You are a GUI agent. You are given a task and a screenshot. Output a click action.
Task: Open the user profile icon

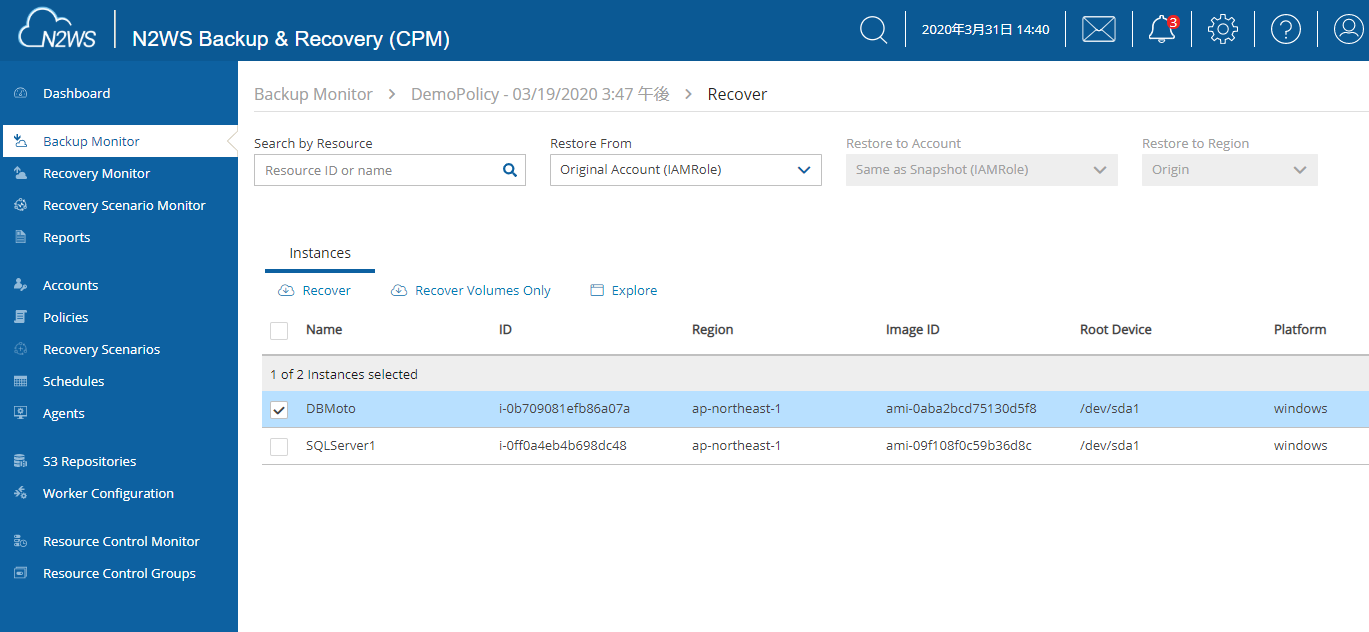coord(1349,30)
